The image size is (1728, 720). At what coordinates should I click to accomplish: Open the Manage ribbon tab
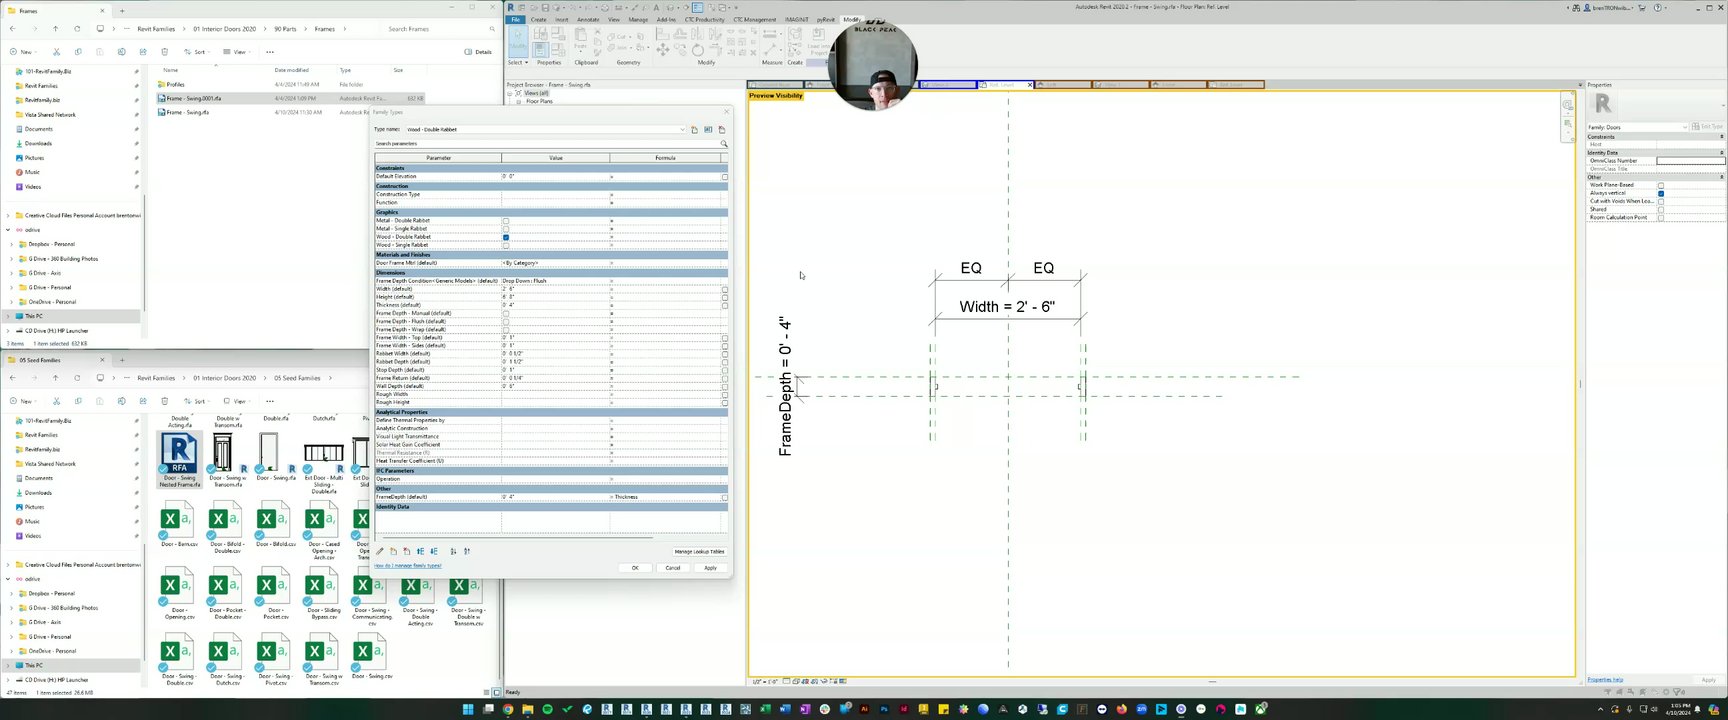point(638,20)
